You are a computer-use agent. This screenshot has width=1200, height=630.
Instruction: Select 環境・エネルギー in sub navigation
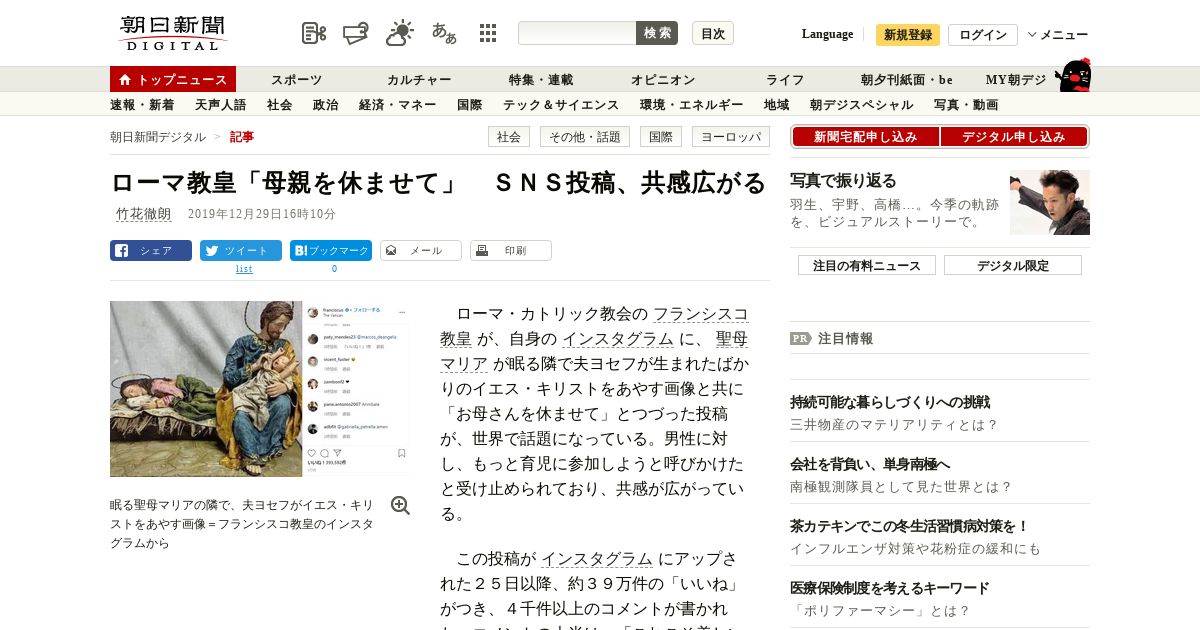pos(691,104)
